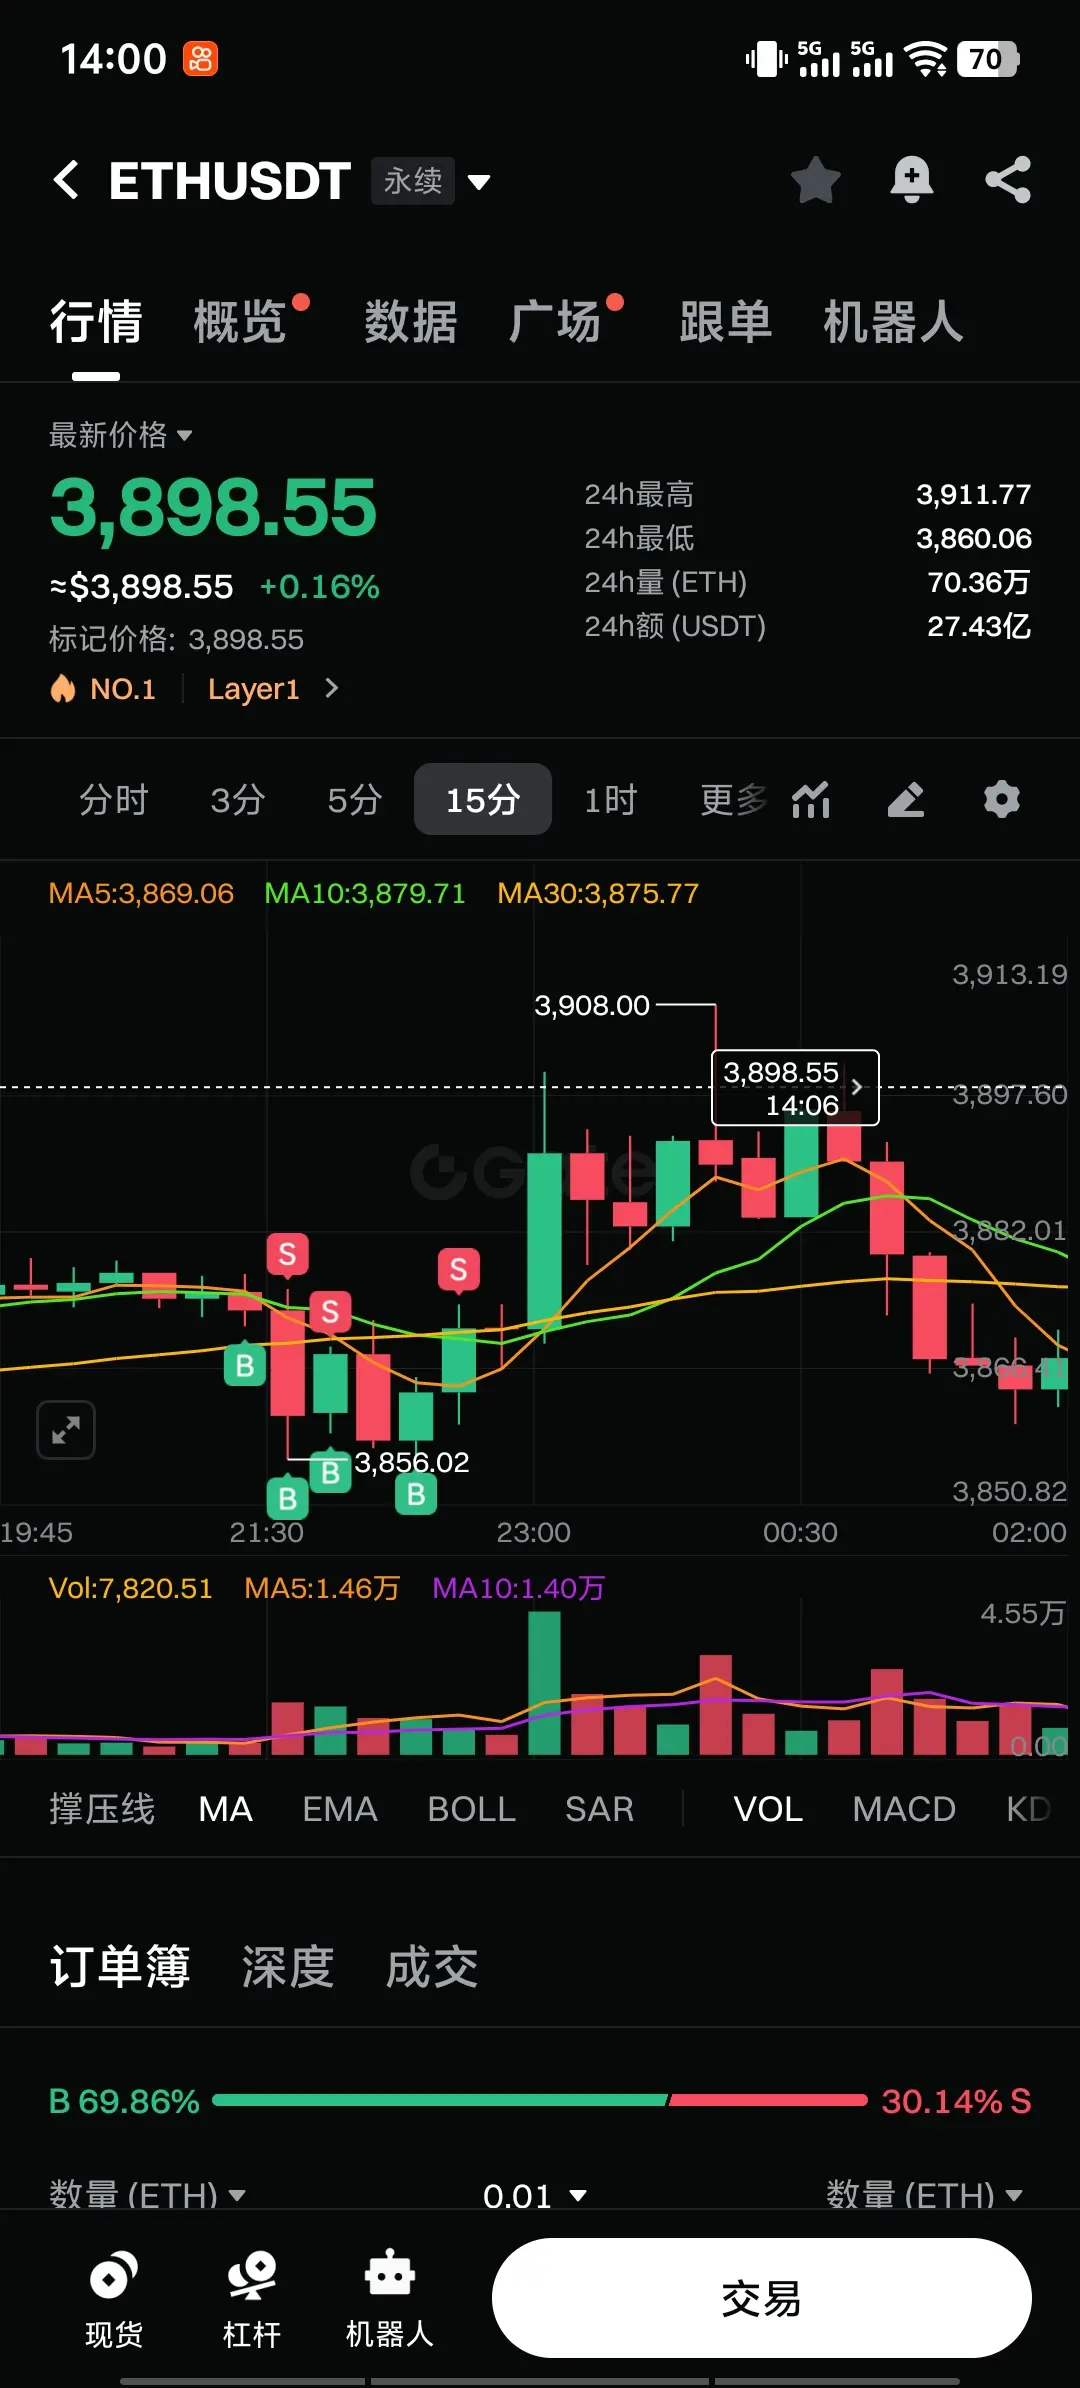The width and height of the screenshot is (1080, 2388).
Task: Toggle the EMA indicator
Action: tap(340, 1809)
